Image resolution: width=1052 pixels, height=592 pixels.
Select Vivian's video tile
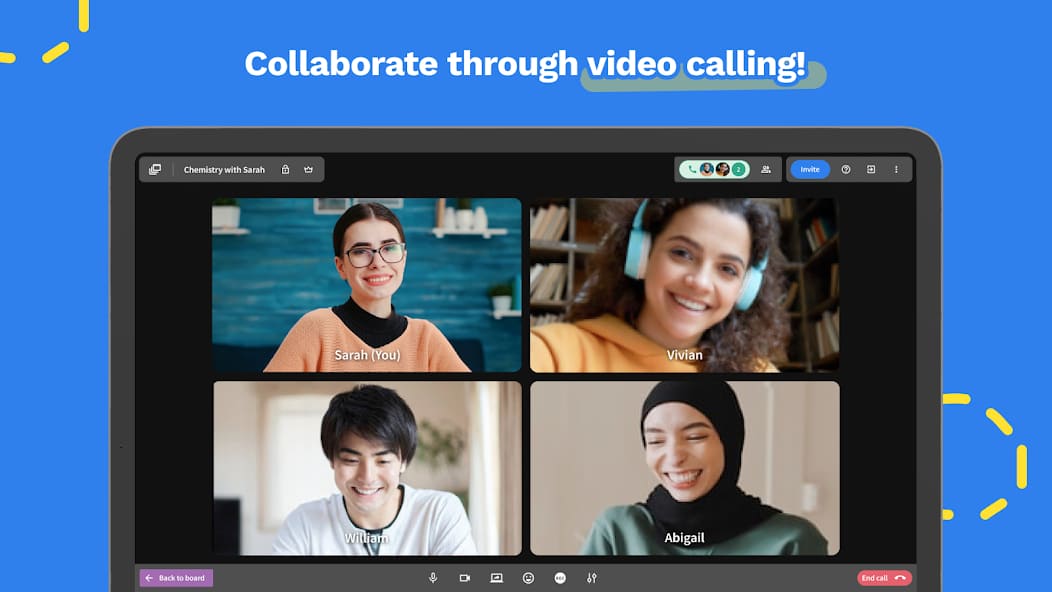pos(684,285)
